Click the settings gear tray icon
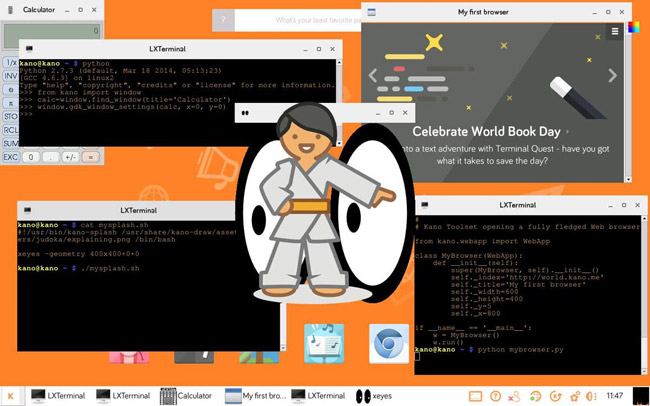 pyautogui.click(x=575, y=396)
